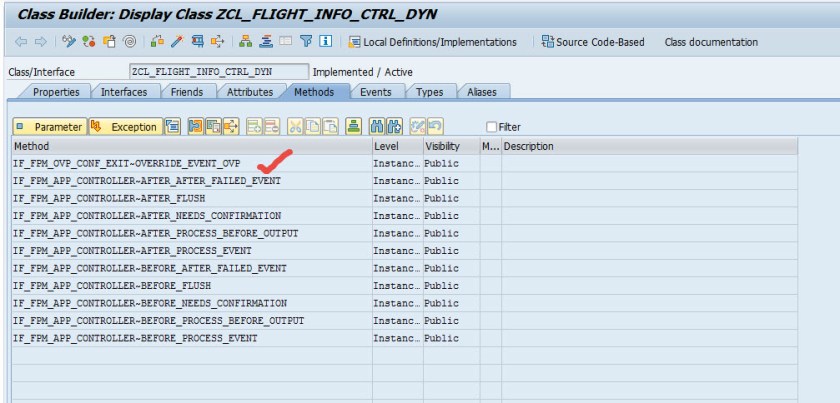This screenshot has width=840, height=403.
Task: Click the Undo arrow icon in methods toolbar
Action: pyautogui.click(x=435, y=127)
